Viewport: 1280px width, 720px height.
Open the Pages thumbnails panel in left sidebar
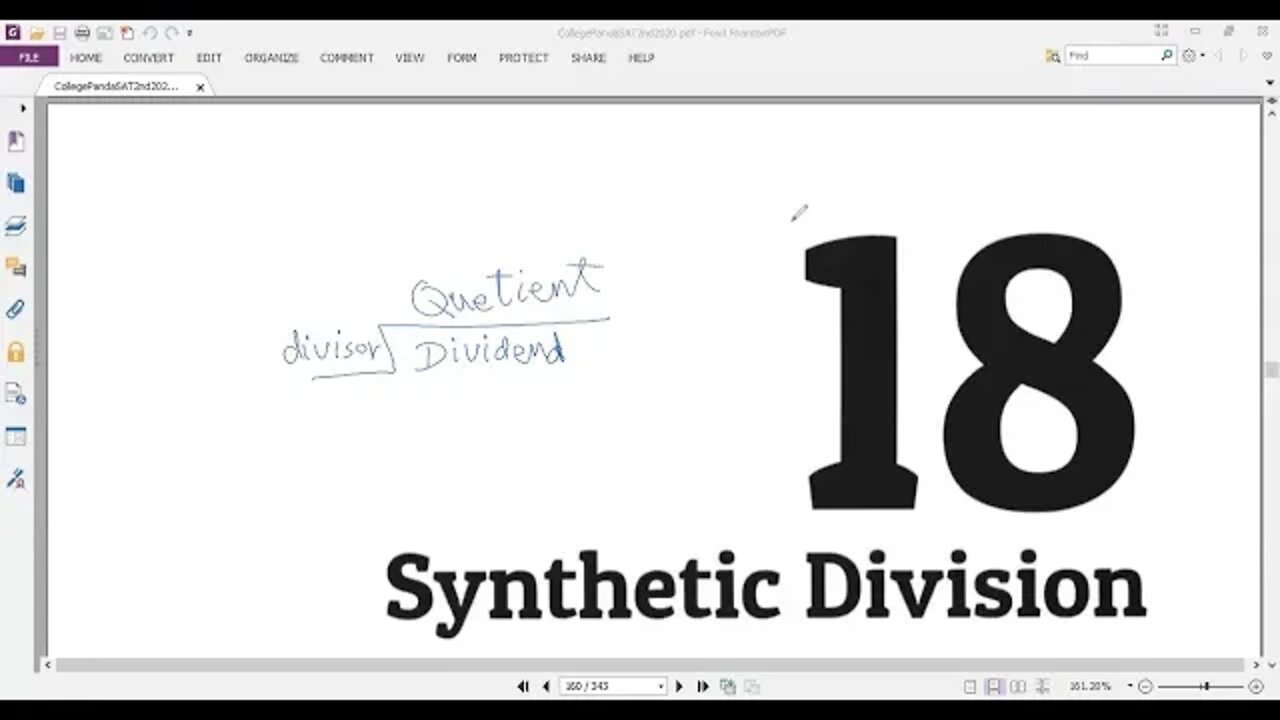click(16, 183)
